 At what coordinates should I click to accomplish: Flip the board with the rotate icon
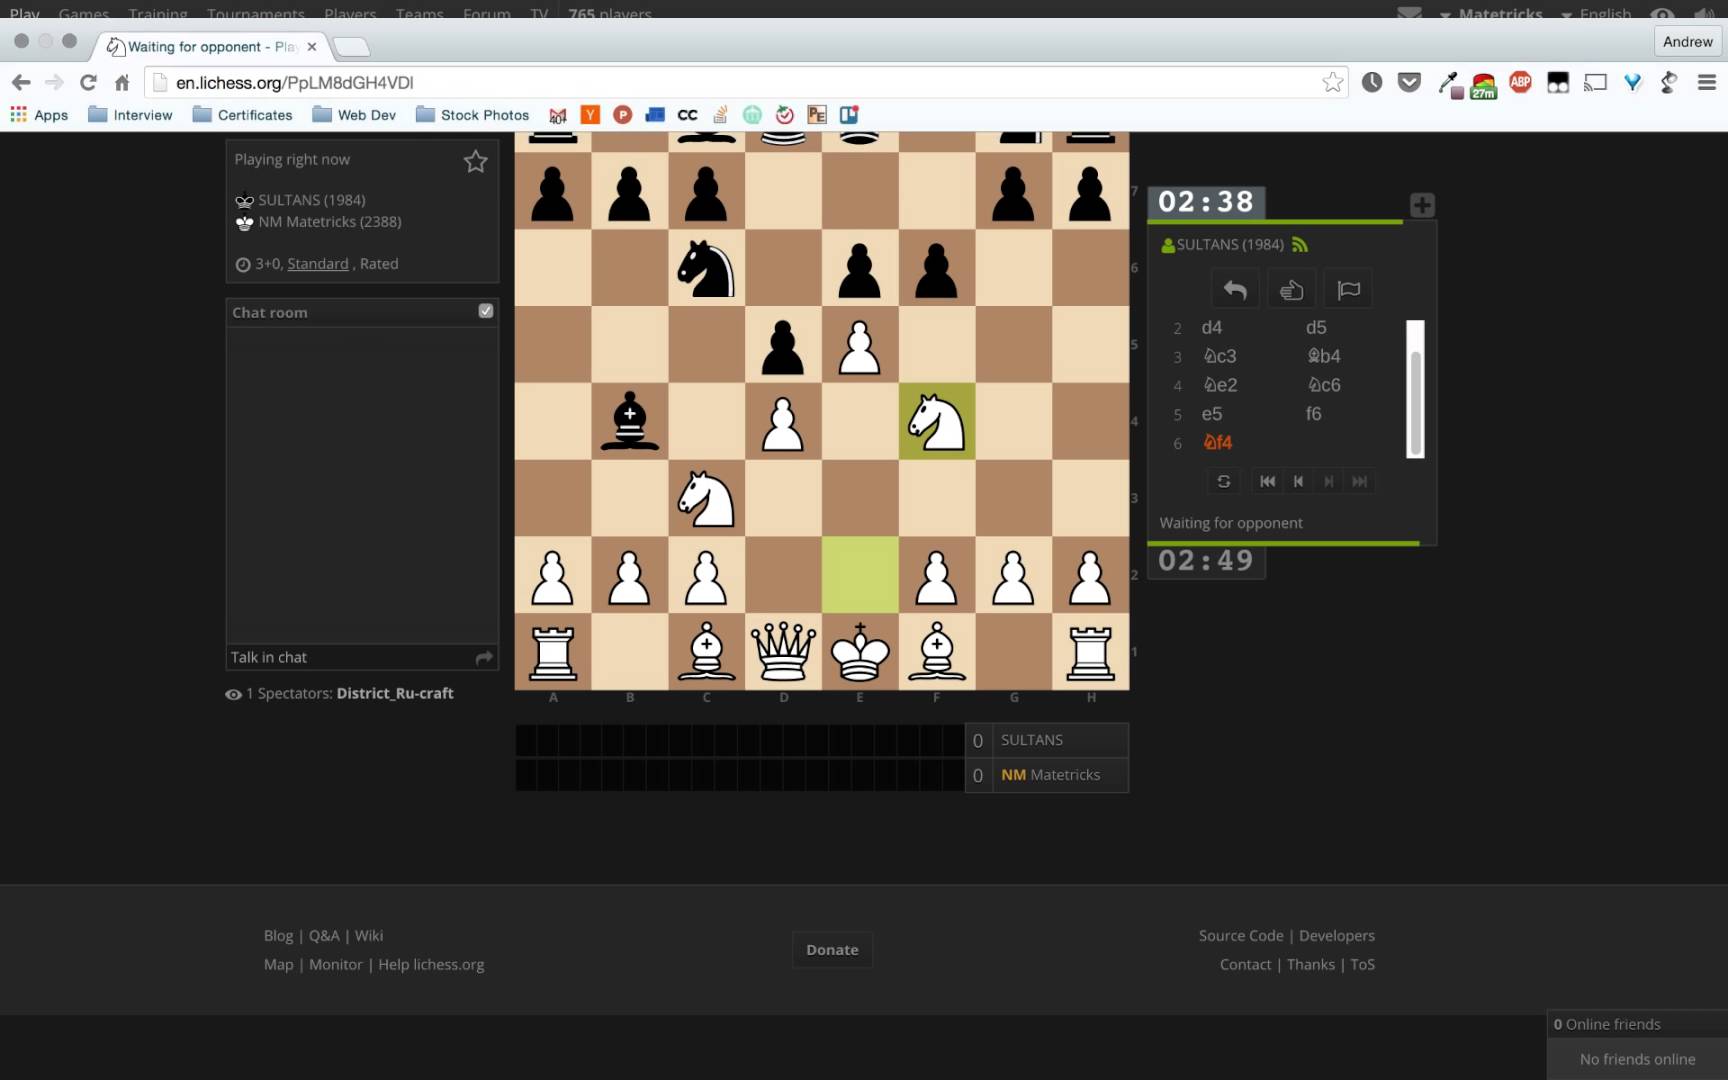[x=1223, y=482]
